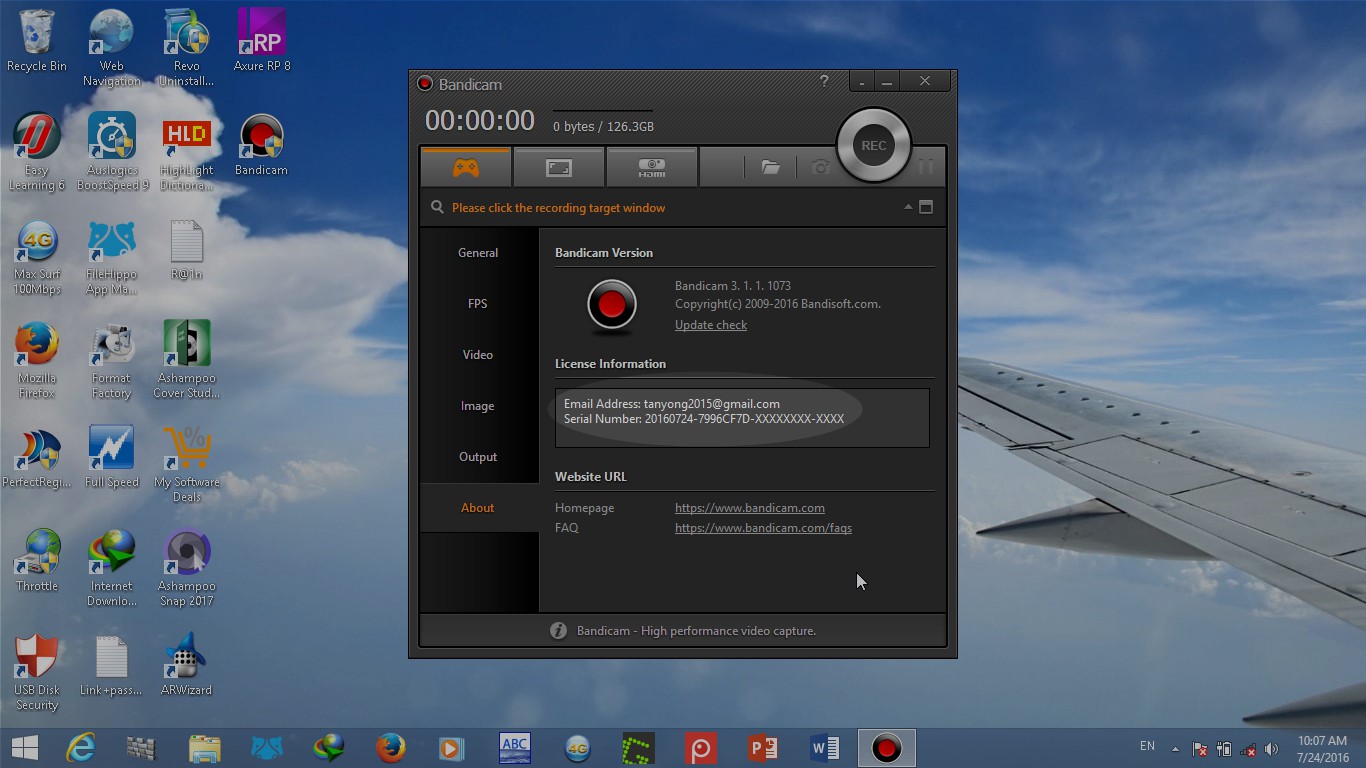Select the FileHippo App Manager desktop icon
The image size is (1366, 768).
111,257
